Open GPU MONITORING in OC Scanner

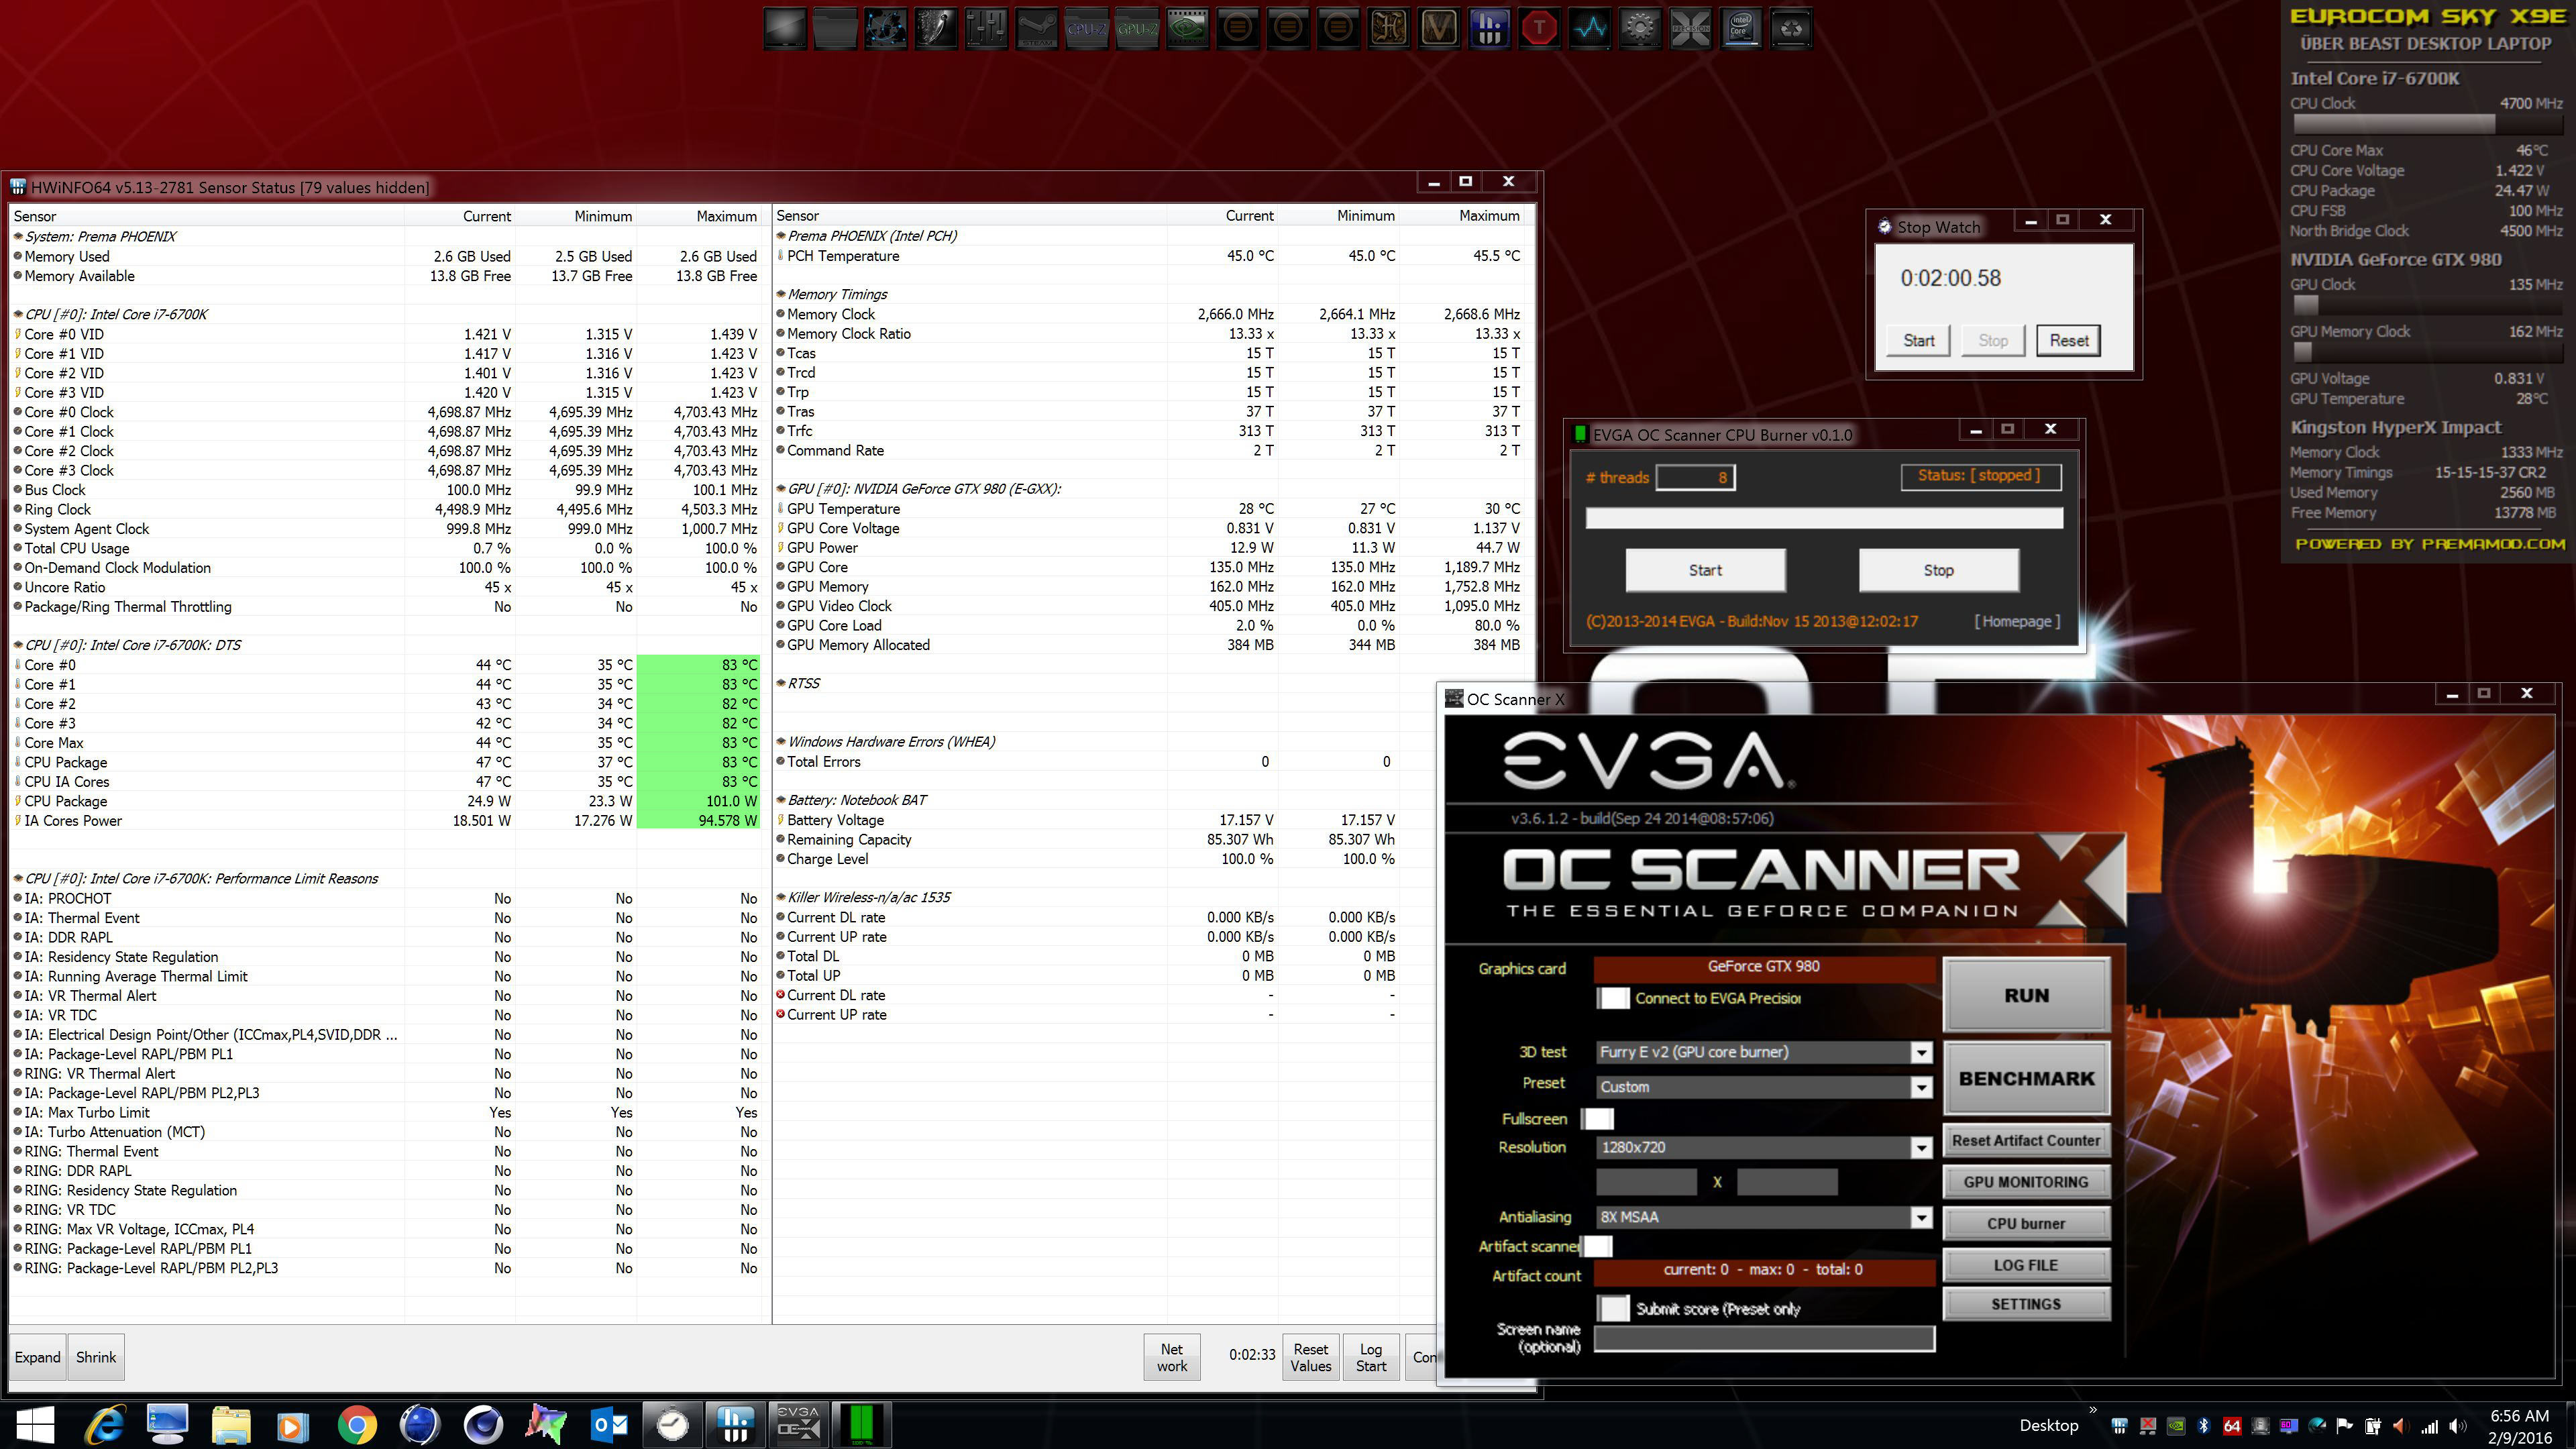(x=2026, y=1182)
